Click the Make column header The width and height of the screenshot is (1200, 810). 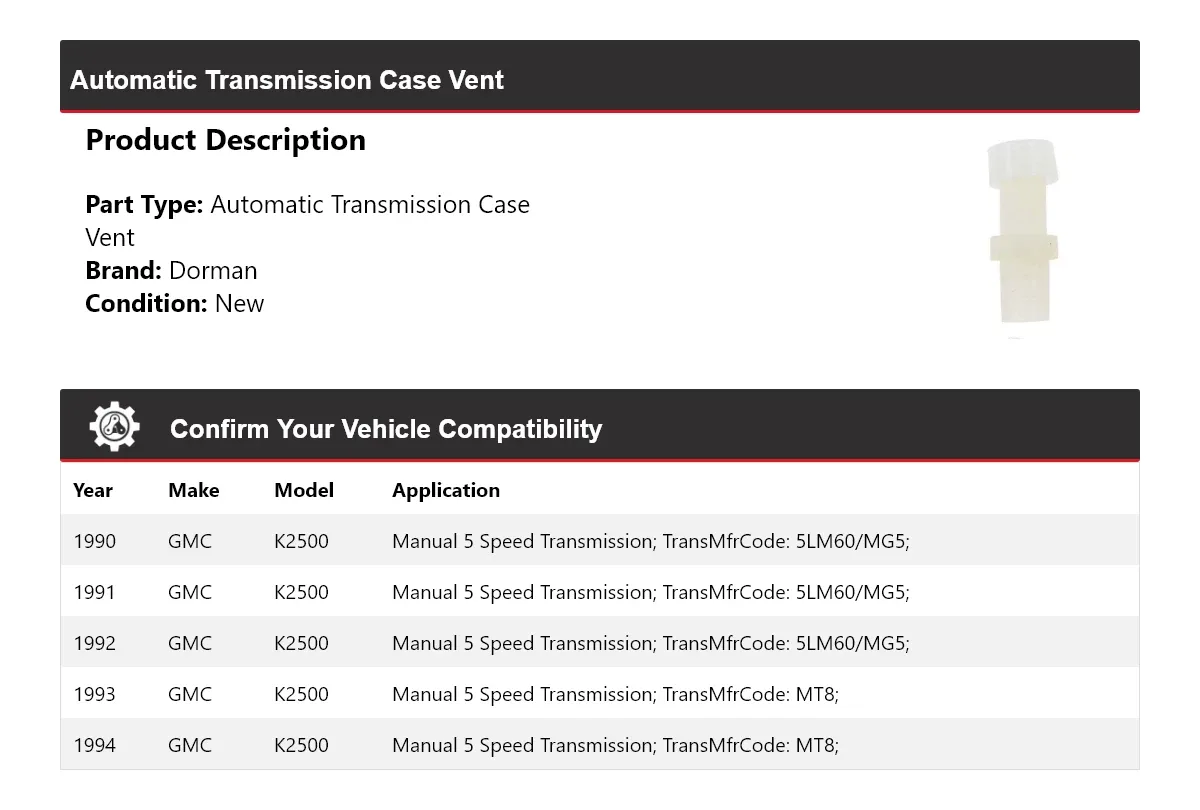[194, 490]
